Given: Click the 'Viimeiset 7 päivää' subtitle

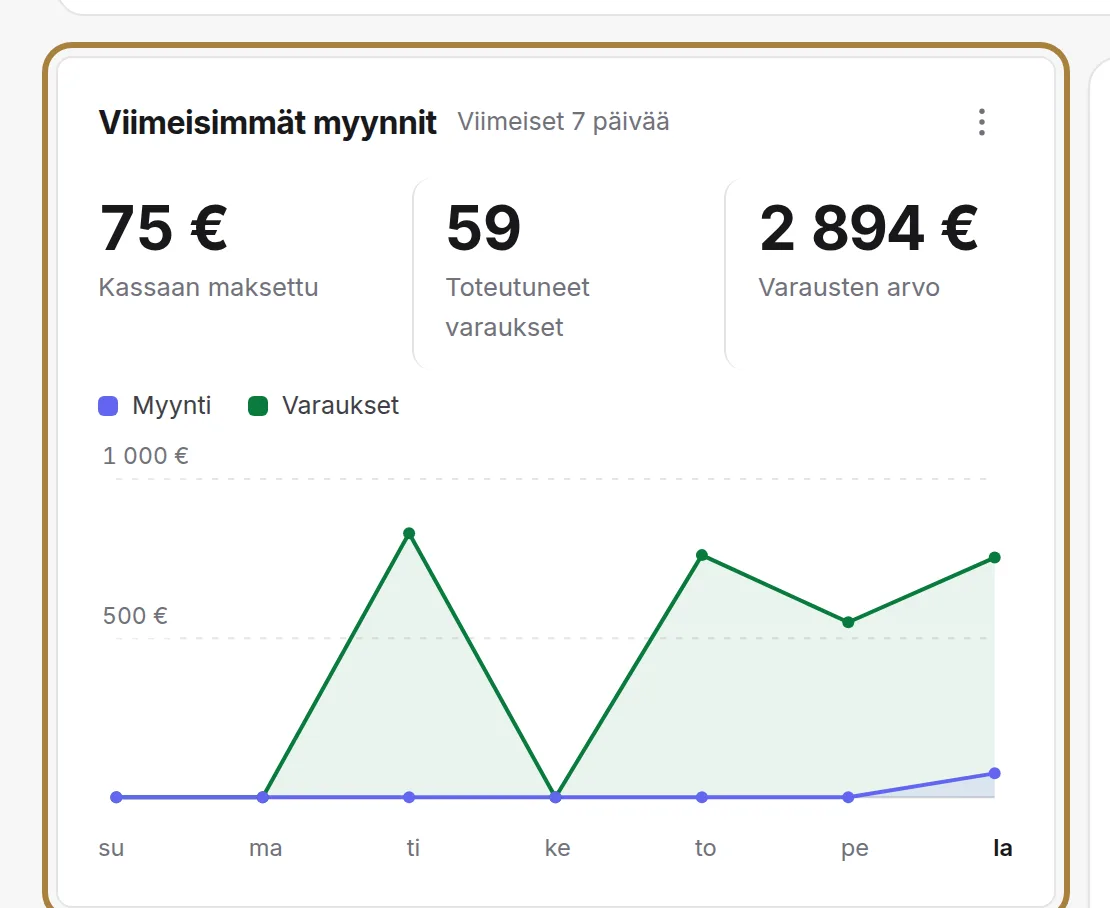Looking at the screenshot, I should [563, 122].
